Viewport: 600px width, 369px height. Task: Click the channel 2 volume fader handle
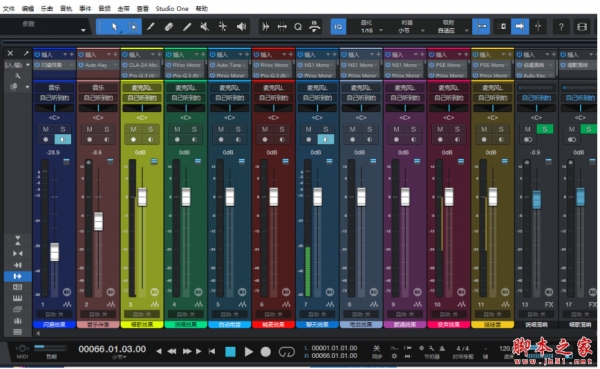98,221
